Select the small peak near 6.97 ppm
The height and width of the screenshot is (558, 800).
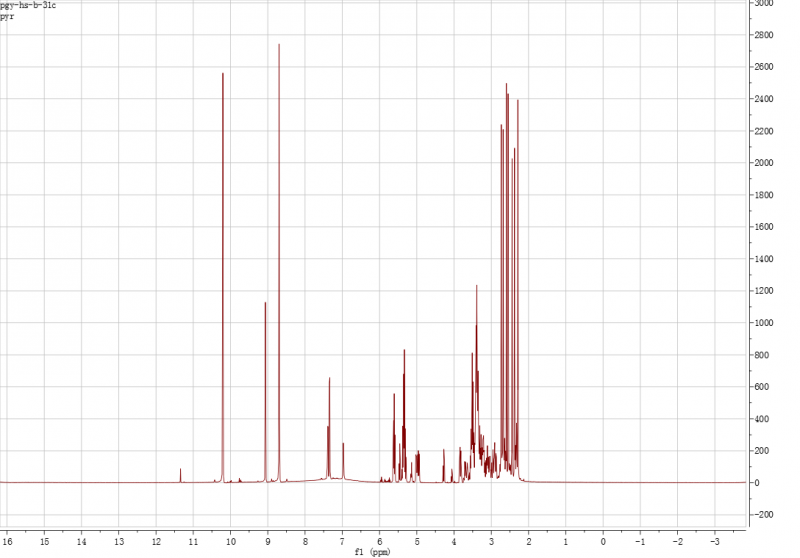pos(343,461)
